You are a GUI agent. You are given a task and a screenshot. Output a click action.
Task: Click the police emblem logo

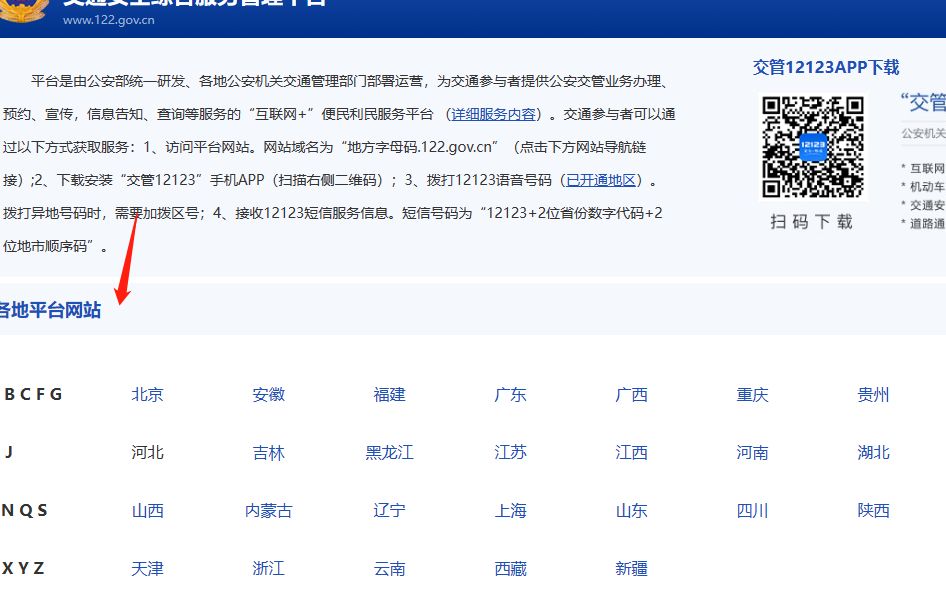(x=23, y=10)
